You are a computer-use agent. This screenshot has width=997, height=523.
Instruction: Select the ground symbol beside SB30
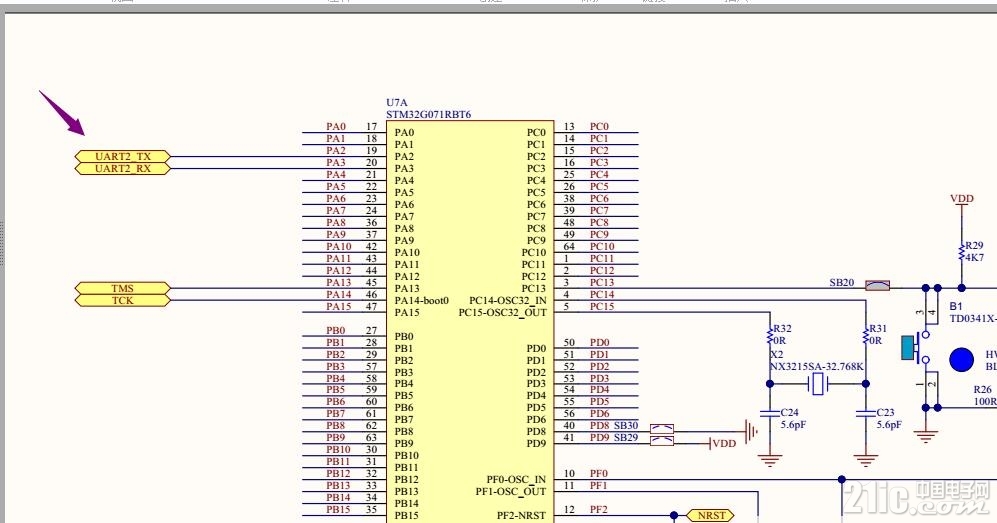(x=751, y=432)
